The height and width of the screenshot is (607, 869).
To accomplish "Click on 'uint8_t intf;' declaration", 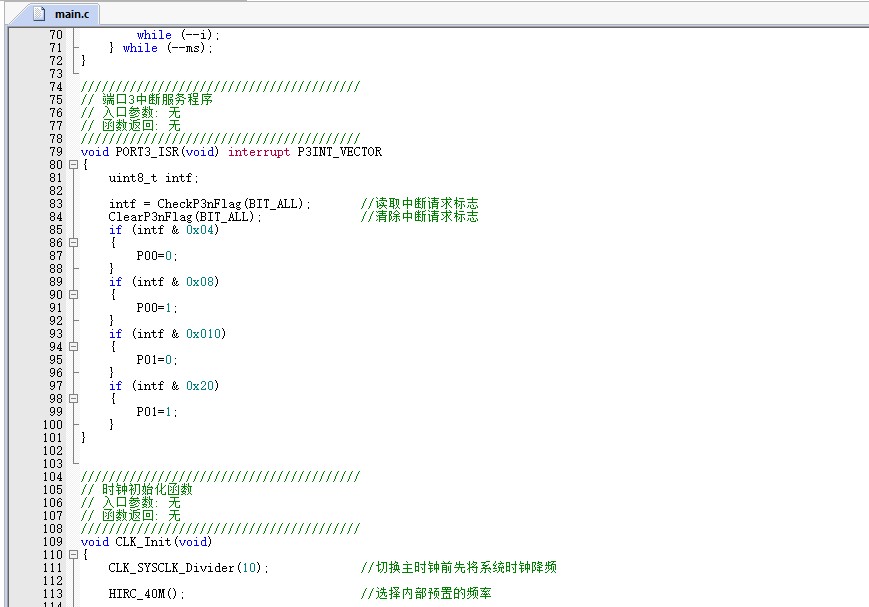I will pyautogui.click(x=154, y=178).
